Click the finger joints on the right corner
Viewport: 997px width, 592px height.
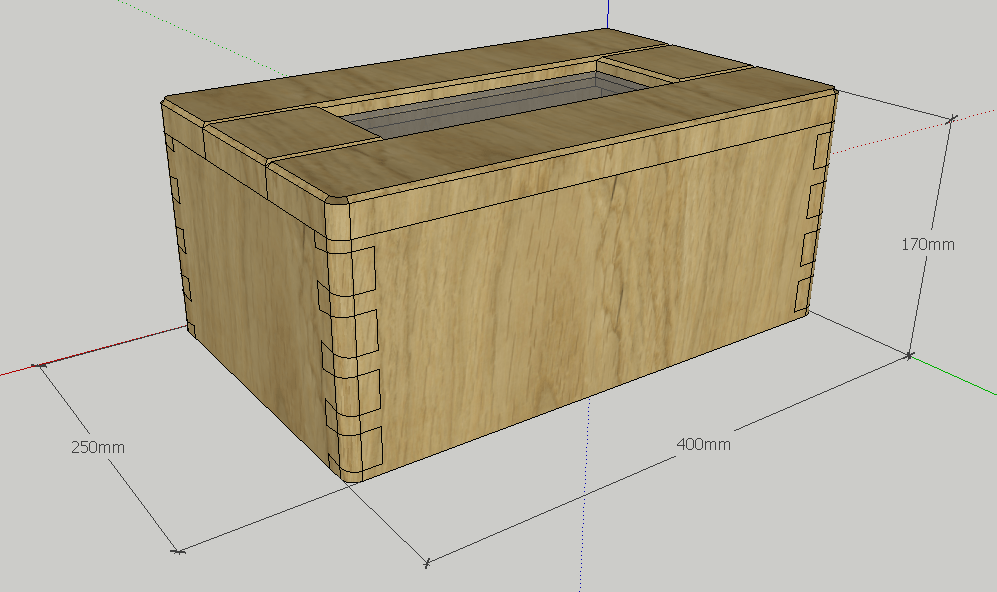[x=813, y=223]
